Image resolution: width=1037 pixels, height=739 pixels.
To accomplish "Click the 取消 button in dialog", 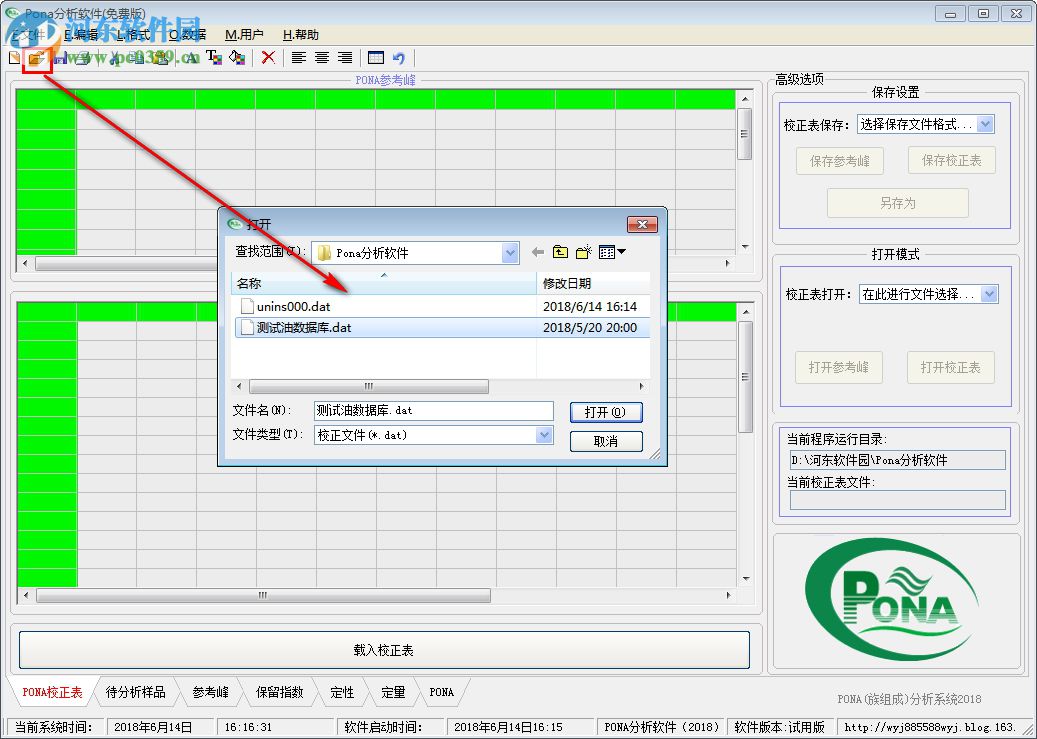I will (606, 441).
